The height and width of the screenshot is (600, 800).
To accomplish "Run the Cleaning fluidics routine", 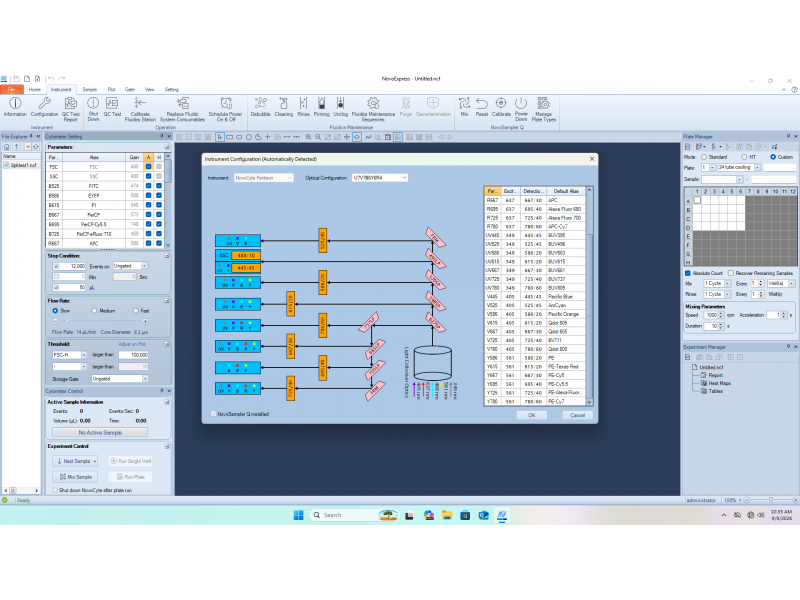I will [284, 107].
